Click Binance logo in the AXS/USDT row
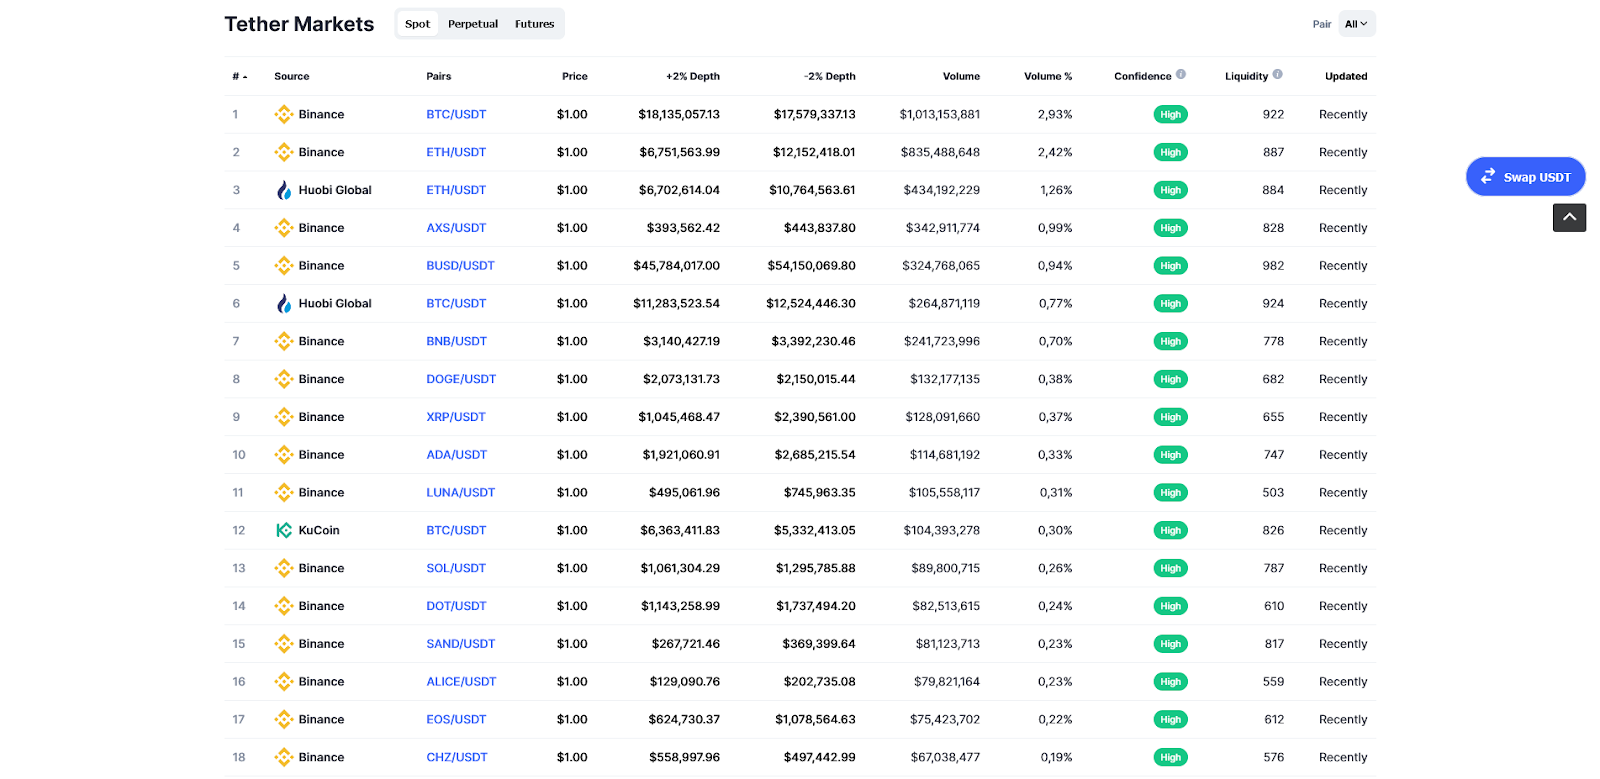This screenshot has height=779, width=1600. click(x=284, y=228)
